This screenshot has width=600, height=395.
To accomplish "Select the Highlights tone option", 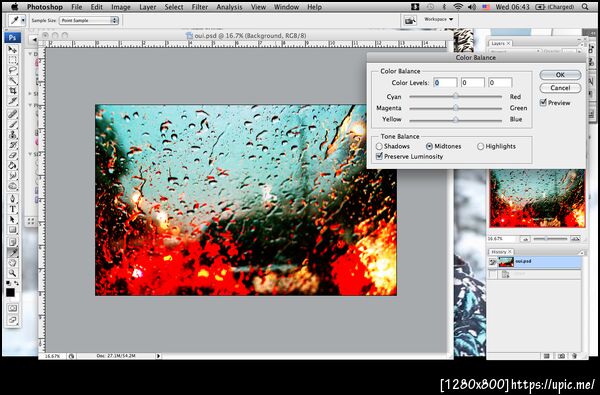I will pos(481,146).
